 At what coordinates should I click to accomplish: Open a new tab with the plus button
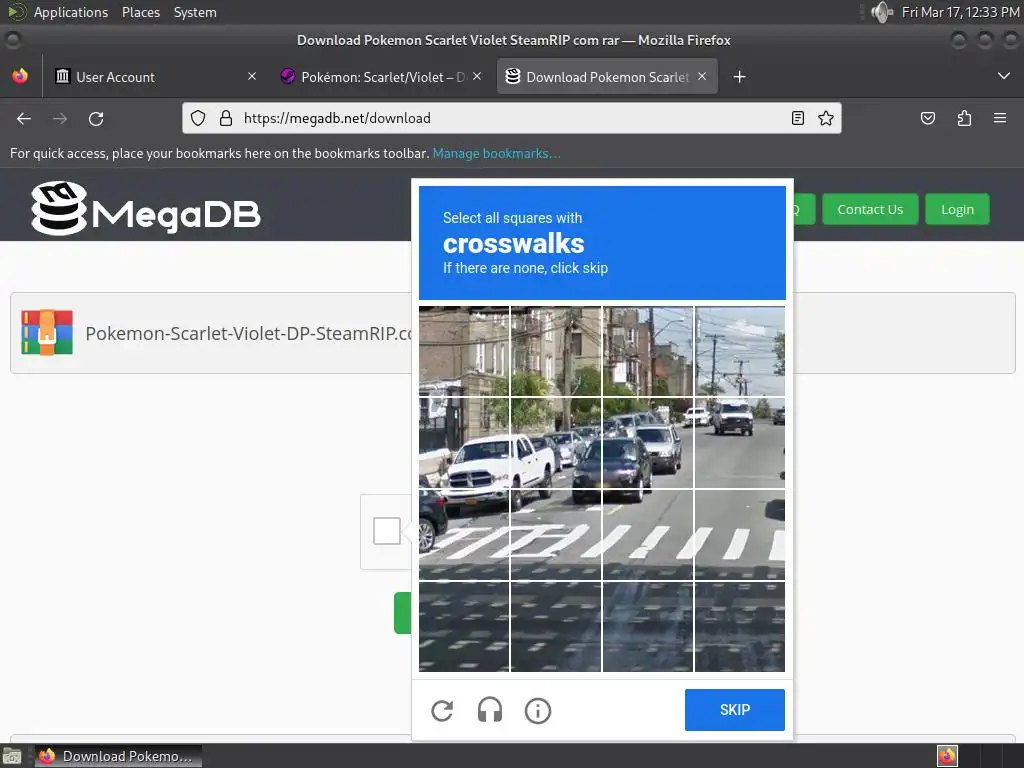click(x=739, y=77)
